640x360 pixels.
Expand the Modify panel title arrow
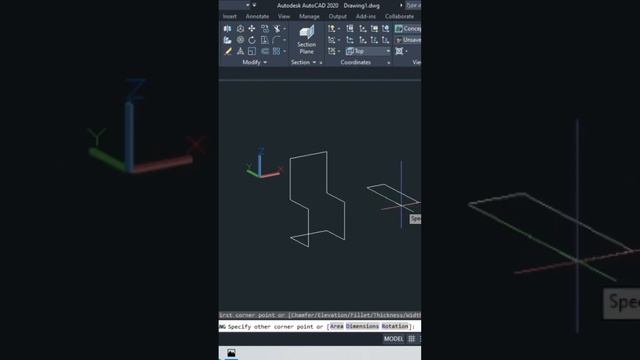click(x=265, y=62)
